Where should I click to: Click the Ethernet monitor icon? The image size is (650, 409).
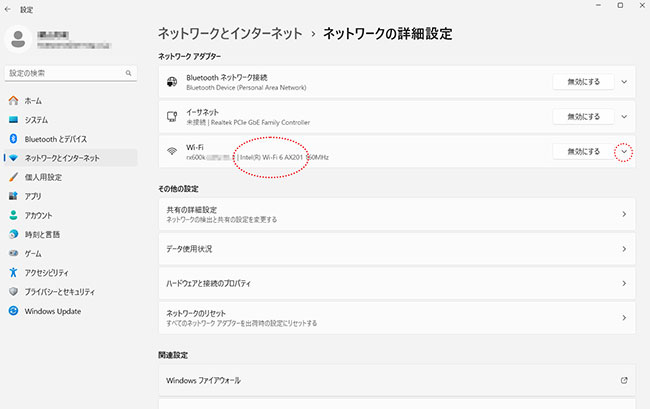[172, 116]
